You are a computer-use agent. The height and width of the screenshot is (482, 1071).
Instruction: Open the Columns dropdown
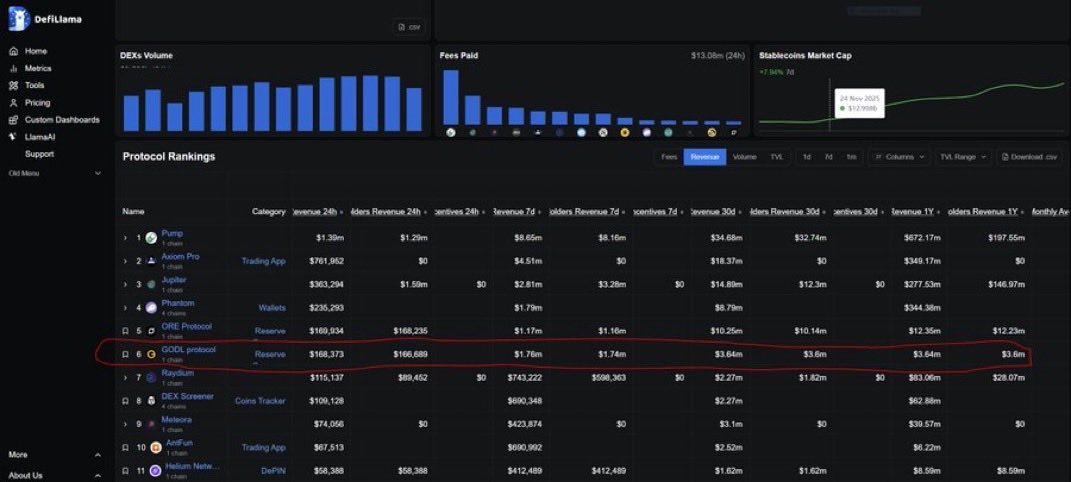[x=899, y=157]
